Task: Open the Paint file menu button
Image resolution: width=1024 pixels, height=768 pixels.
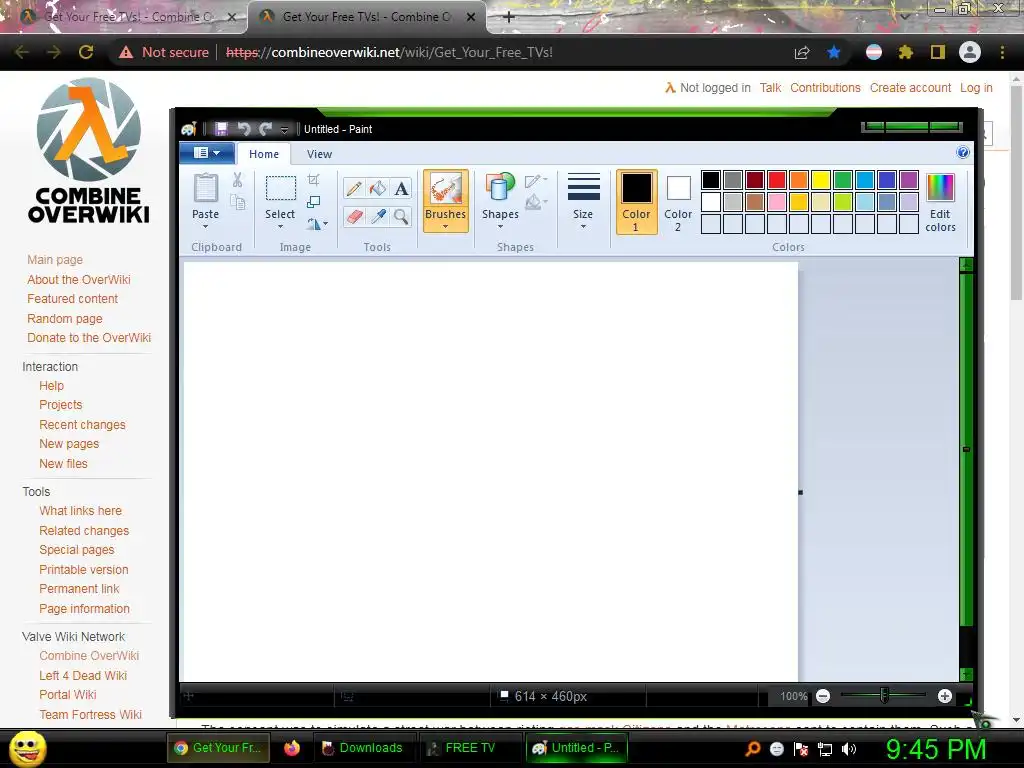Action: coord(207,153)
